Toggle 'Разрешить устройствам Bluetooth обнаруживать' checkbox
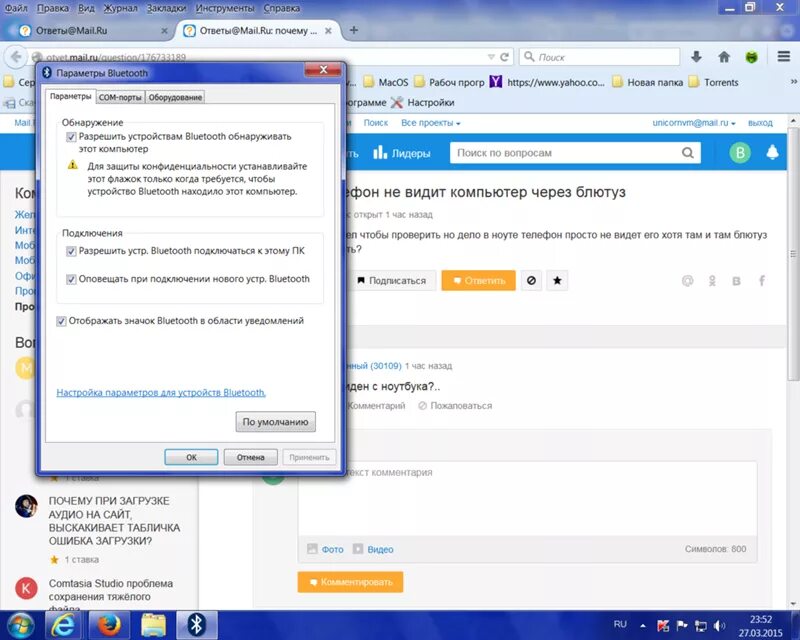This screenshot has width=800, height=640. tap(71, 137)
